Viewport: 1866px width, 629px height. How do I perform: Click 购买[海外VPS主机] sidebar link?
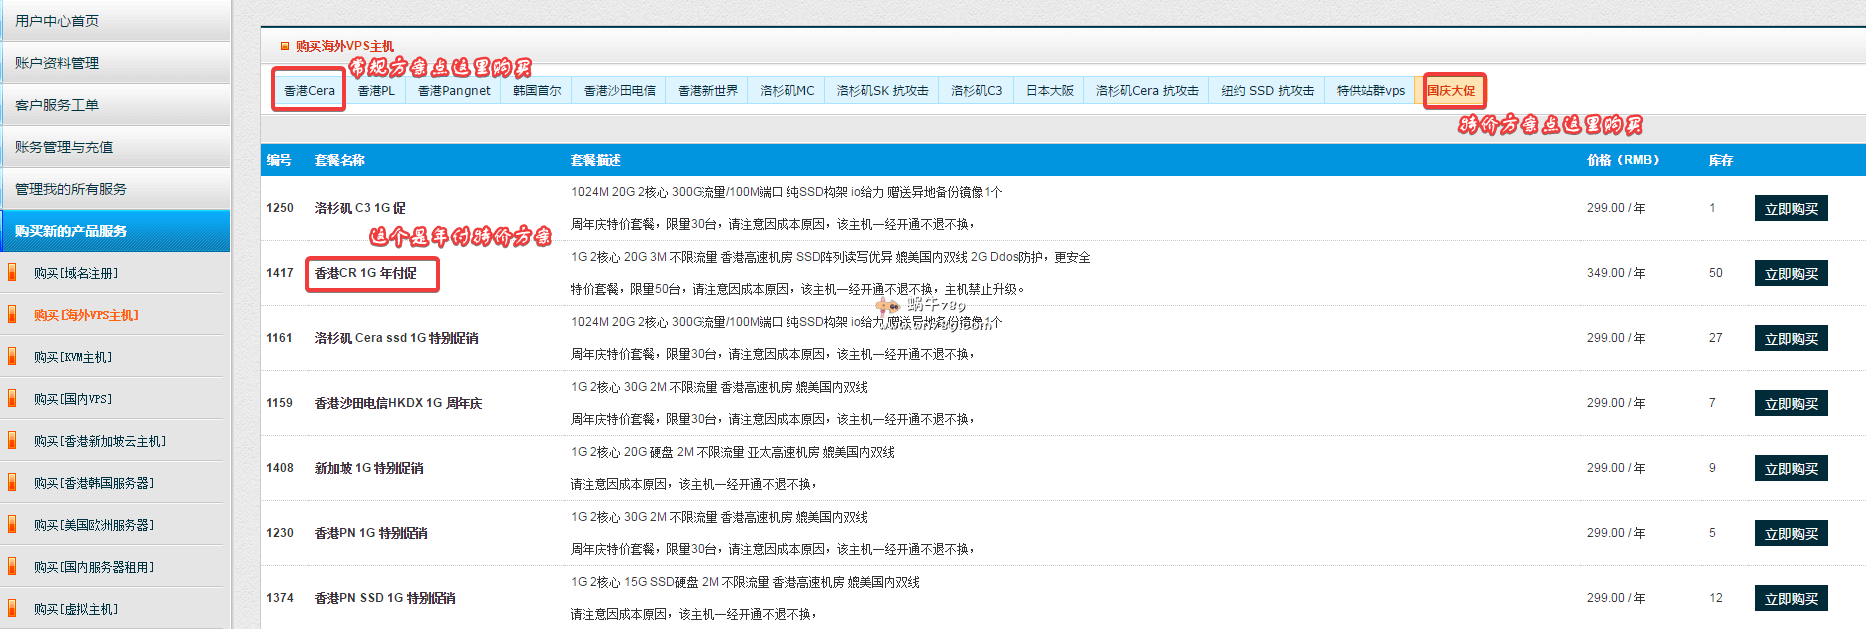(86, 315)
